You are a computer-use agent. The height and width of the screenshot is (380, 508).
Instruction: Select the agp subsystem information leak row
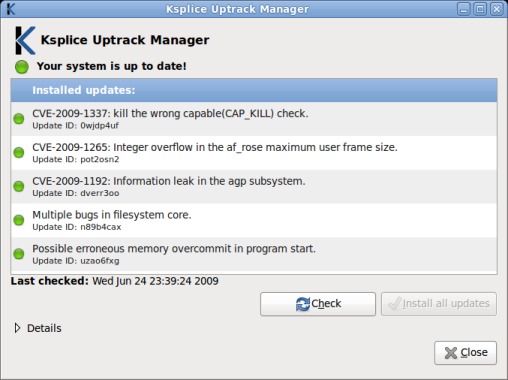pyautogui.click(x=254, y=186)
